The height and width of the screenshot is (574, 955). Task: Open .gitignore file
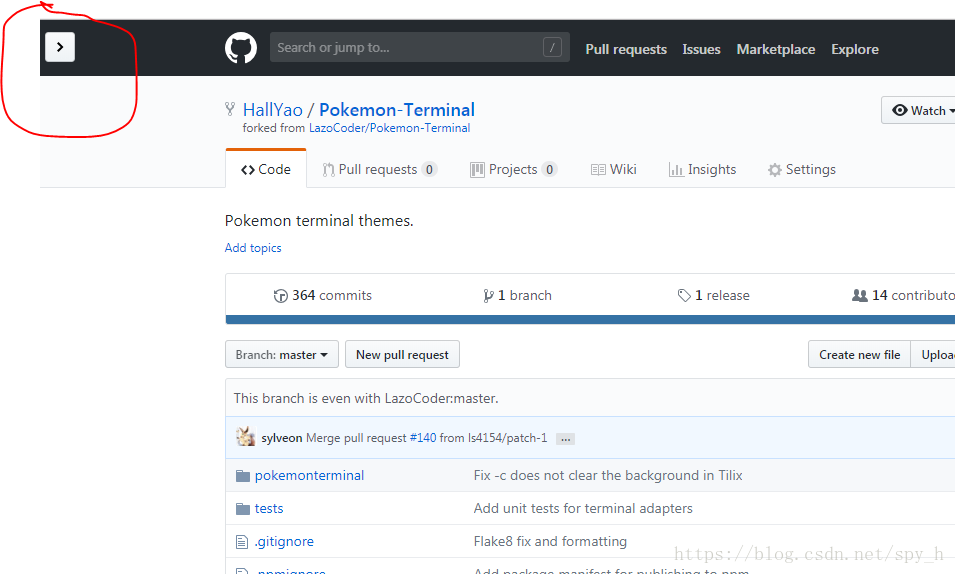click(284, 541)
